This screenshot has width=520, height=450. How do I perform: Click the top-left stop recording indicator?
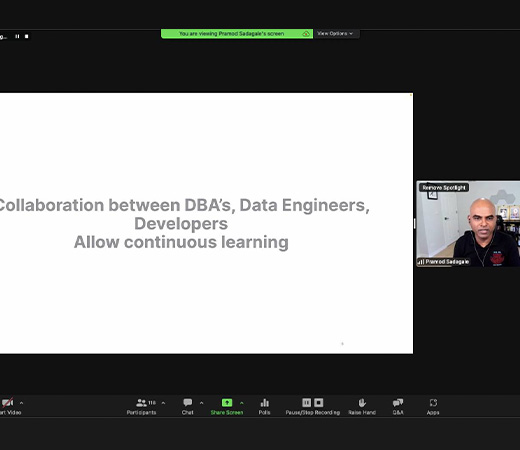pos(27,36)
